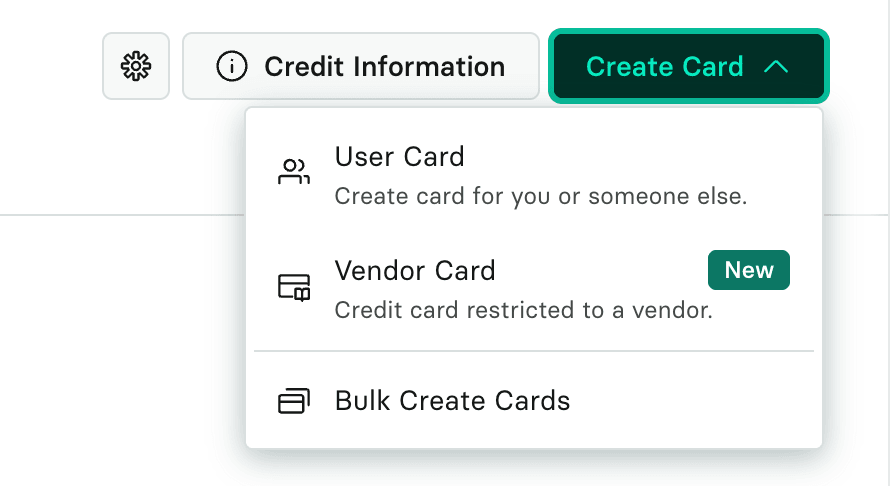Click the divider line above Bulk Create Cards

point(534,351)
